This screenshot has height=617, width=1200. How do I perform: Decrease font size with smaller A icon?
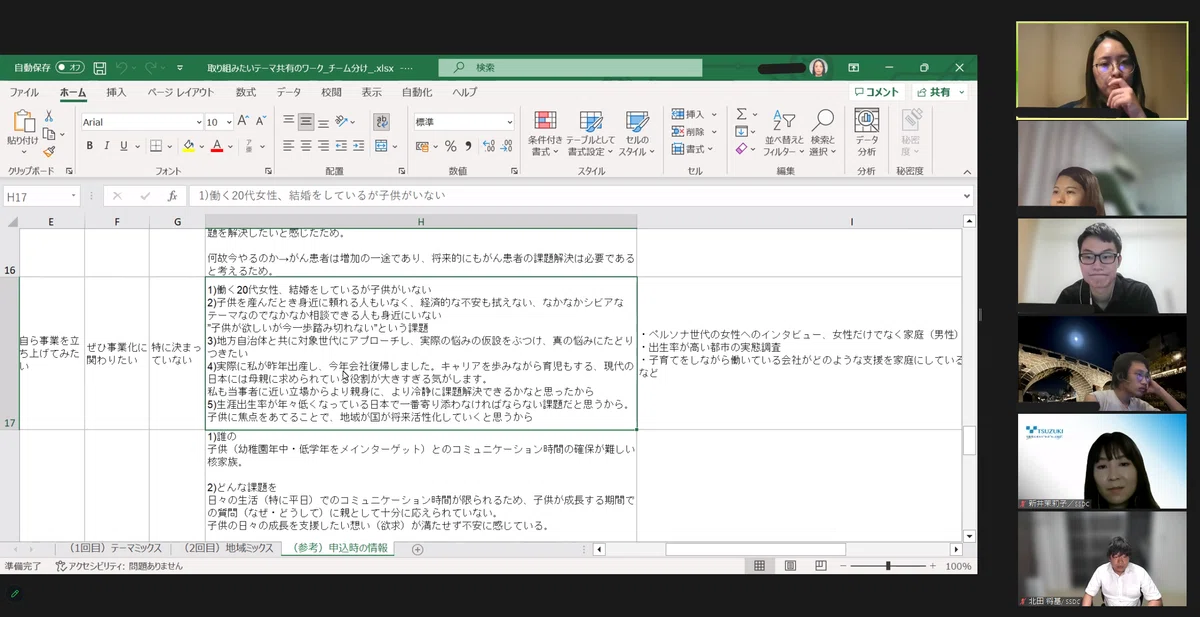(x=259, y=122)
